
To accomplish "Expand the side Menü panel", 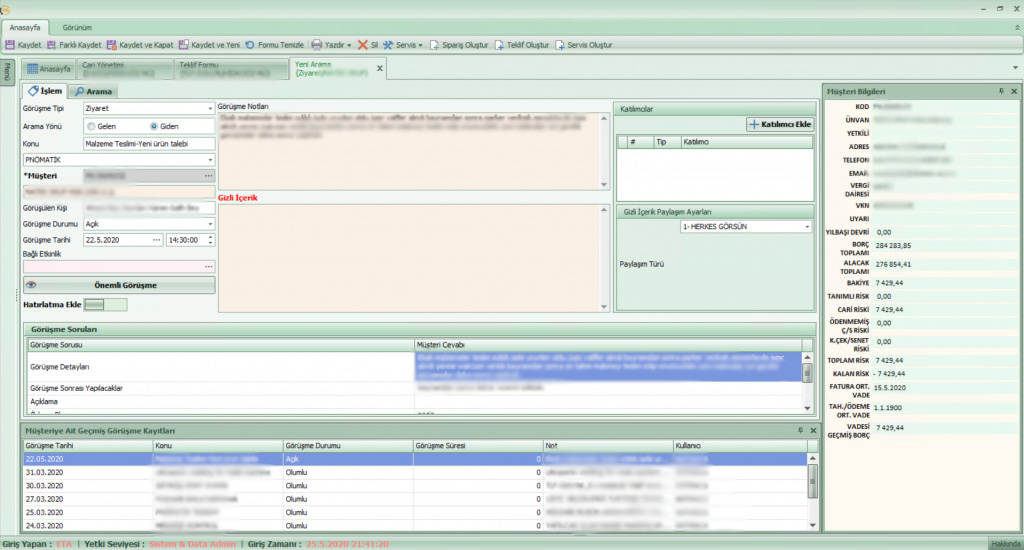I will point(7,72).
